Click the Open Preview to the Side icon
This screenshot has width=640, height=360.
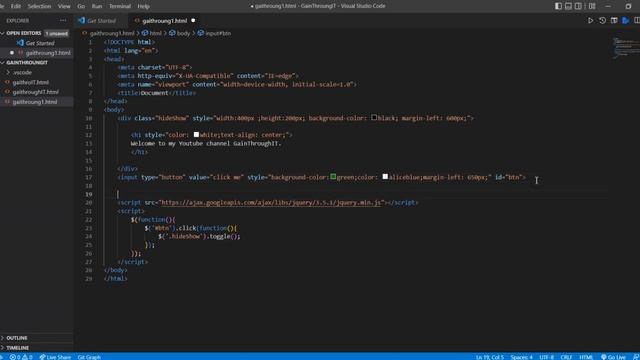[x=614, y=20]
